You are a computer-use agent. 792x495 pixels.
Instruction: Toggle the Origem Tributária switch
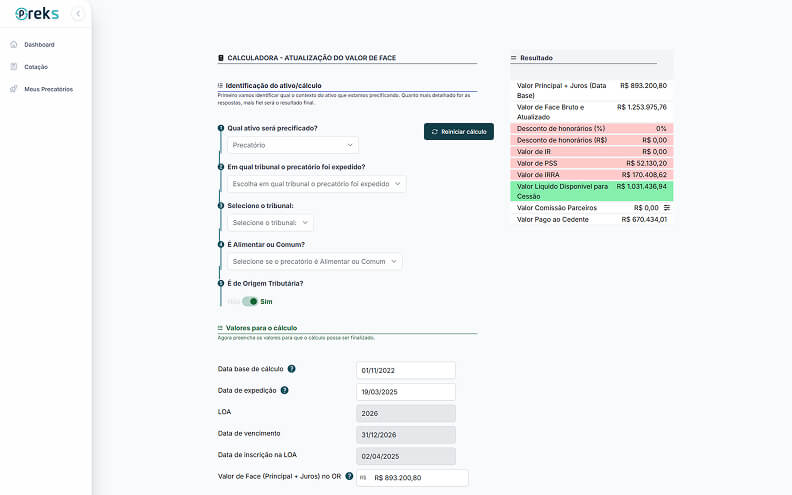(249, 301)
